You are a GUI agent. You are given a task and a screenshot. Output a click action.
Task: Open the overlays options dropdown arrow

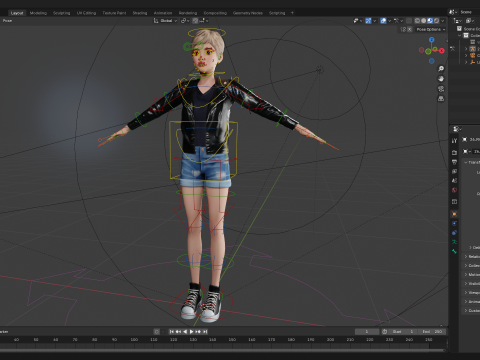tap(389, 21)
